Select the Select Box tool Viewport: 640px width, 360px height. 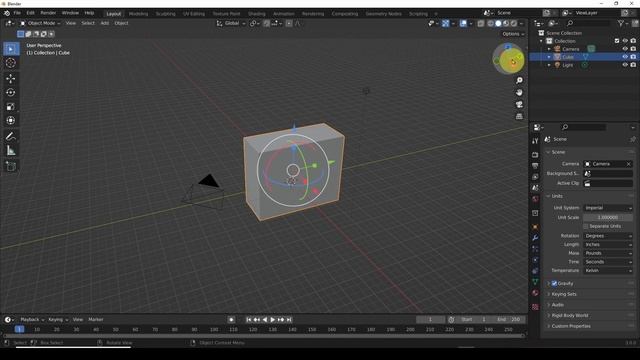point(11,49)
